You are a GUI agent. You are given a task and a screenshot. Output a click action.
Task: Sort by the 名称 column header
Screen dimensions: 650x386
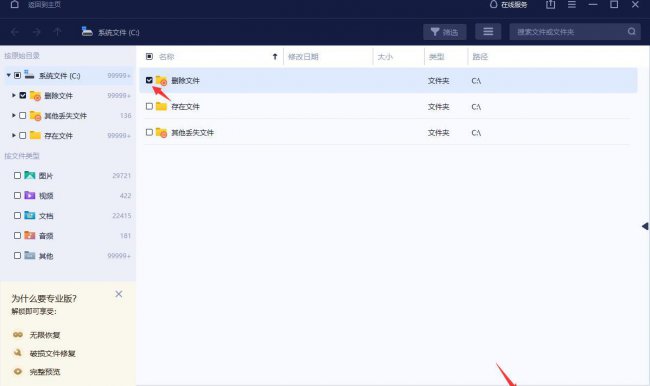click(167, 56)
